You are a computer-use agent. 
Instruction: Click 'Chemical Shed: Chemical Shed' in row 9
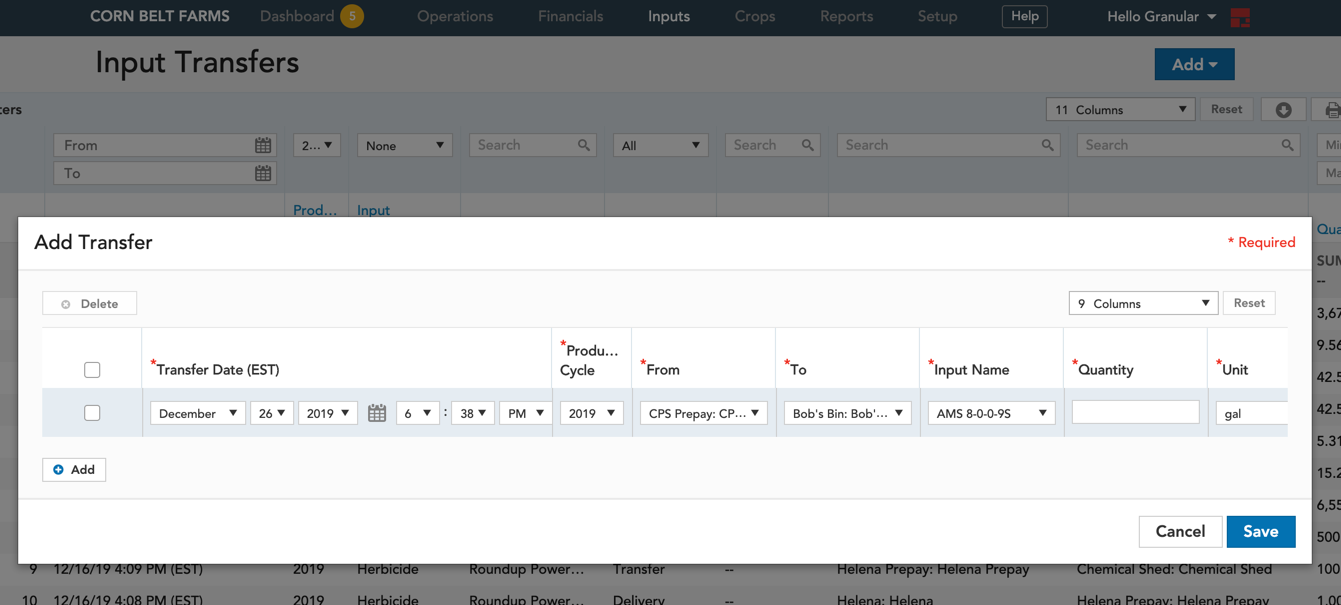(1174, 569)
